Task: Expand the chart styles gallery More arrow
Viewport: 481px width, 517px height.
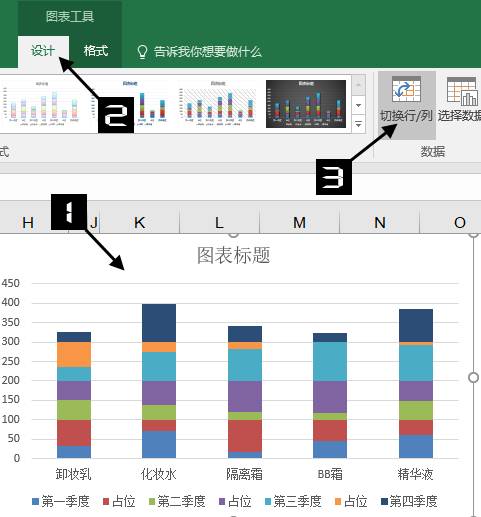Action: 358,125
